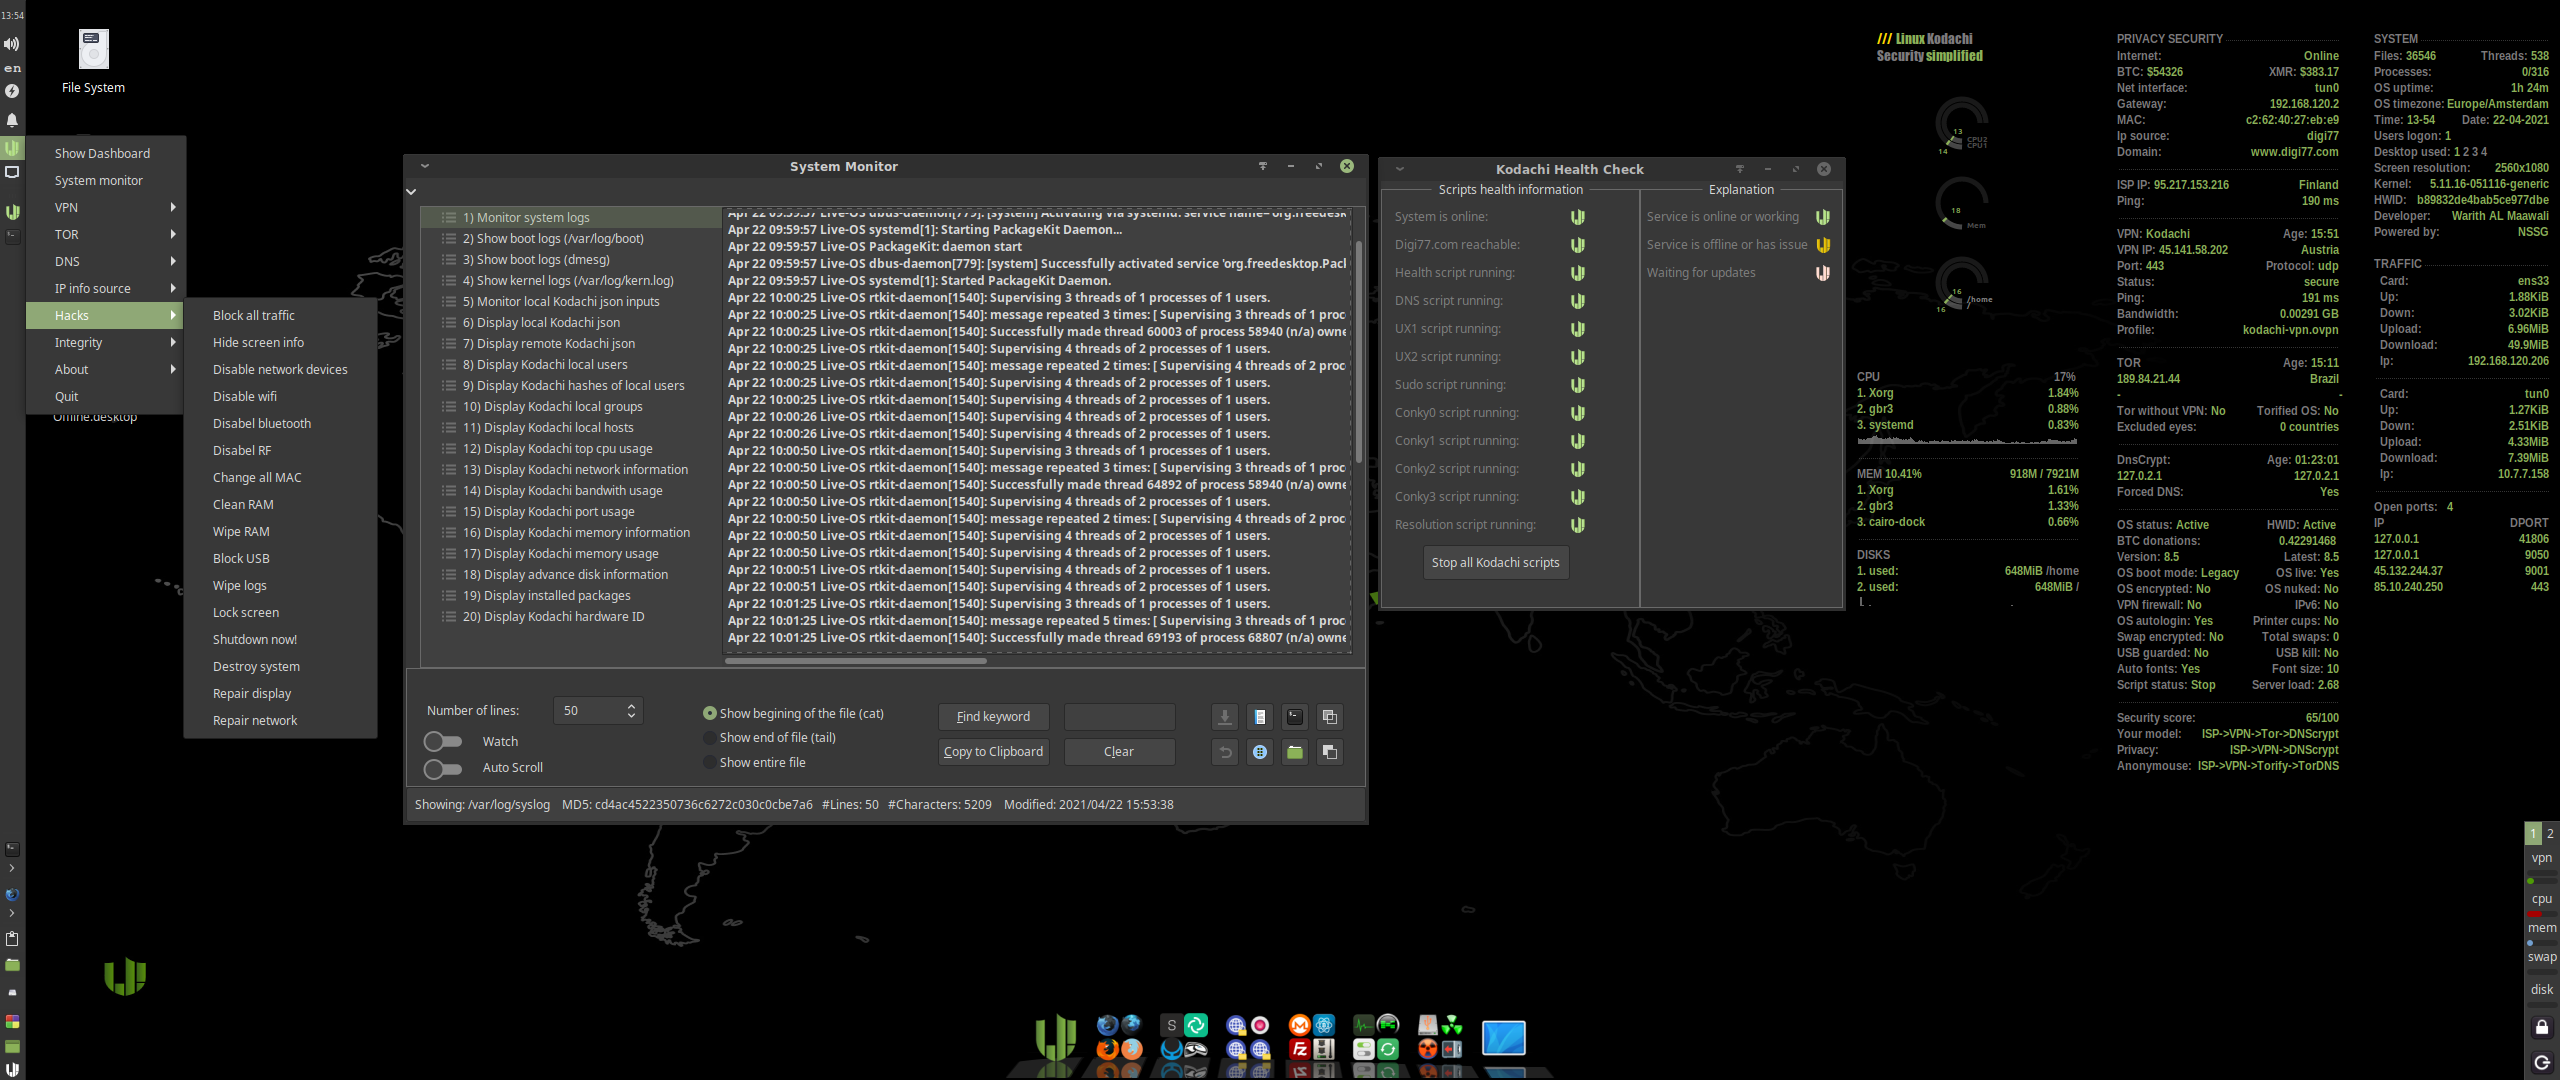Click the notification bell in left panel
This screenshot has height=1080, width=2560.
tap(12, 120)
